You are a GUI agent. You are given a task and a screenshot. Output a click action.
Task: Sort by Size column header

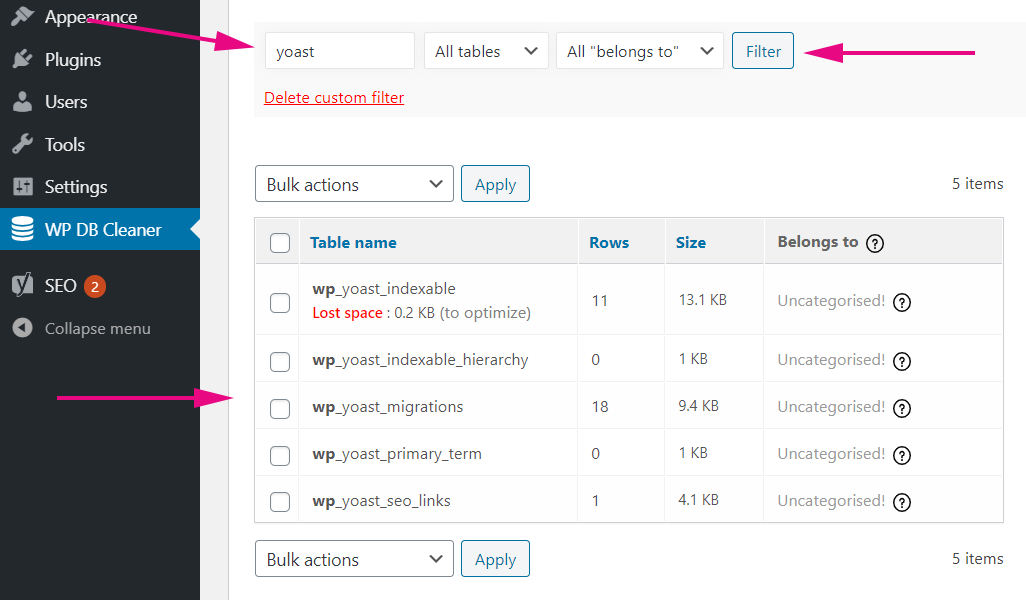tap(691, 243)
